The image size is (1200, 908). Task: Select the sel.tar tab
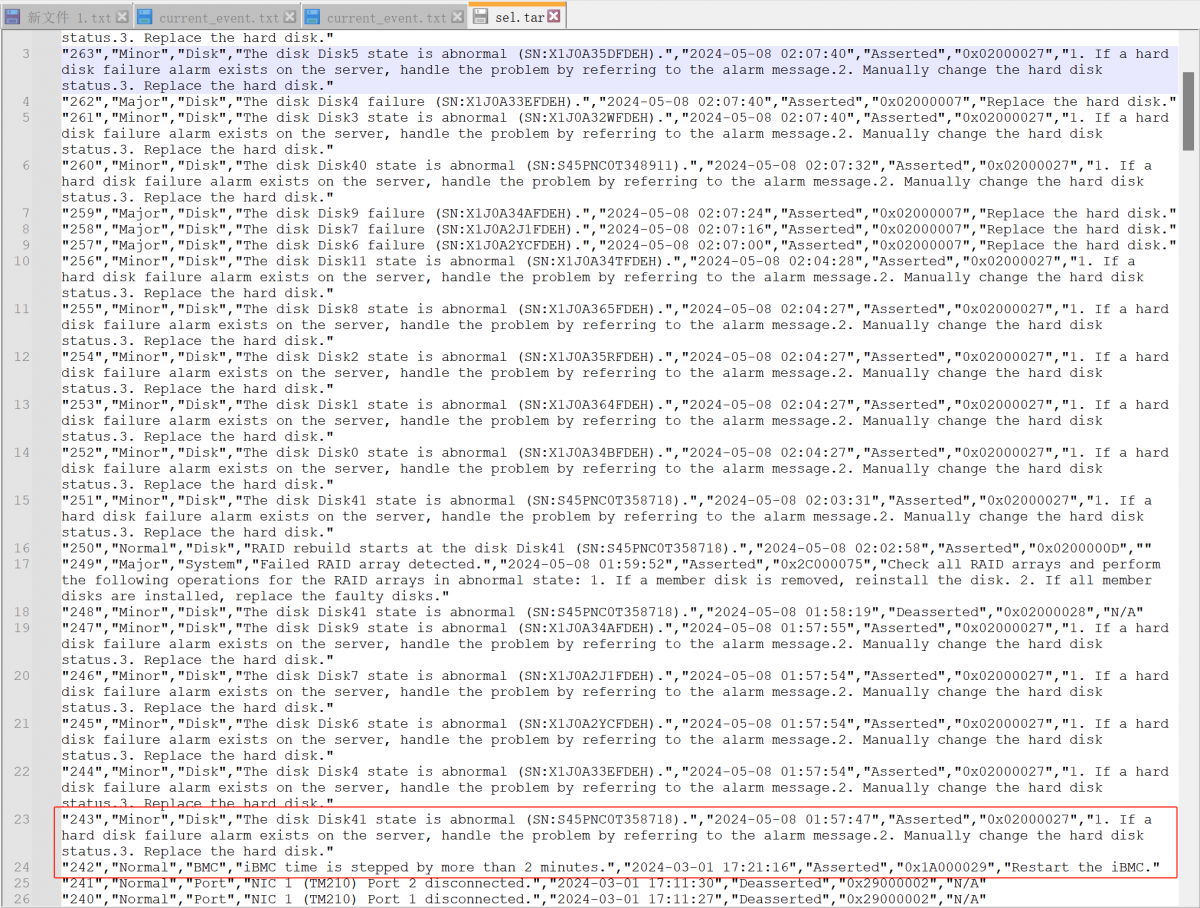(x=519, y=17)
